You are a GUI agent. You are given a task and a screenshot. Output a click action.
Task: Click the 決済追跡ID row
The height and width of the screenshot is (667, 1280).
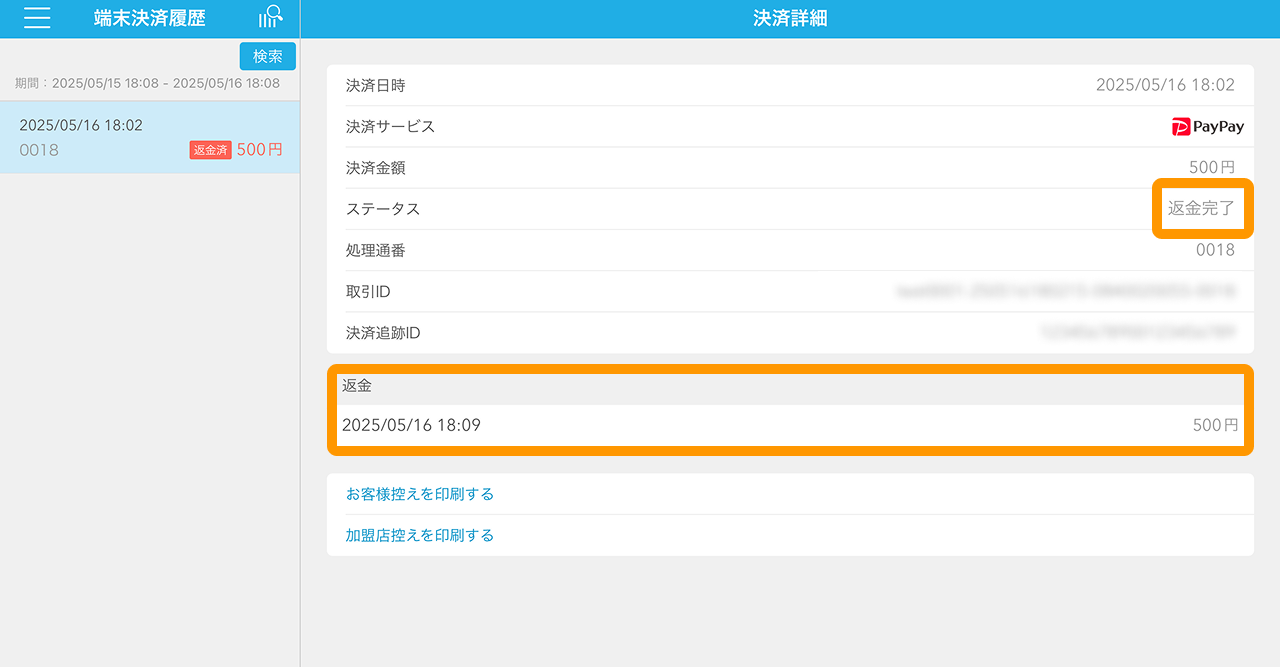790,332
